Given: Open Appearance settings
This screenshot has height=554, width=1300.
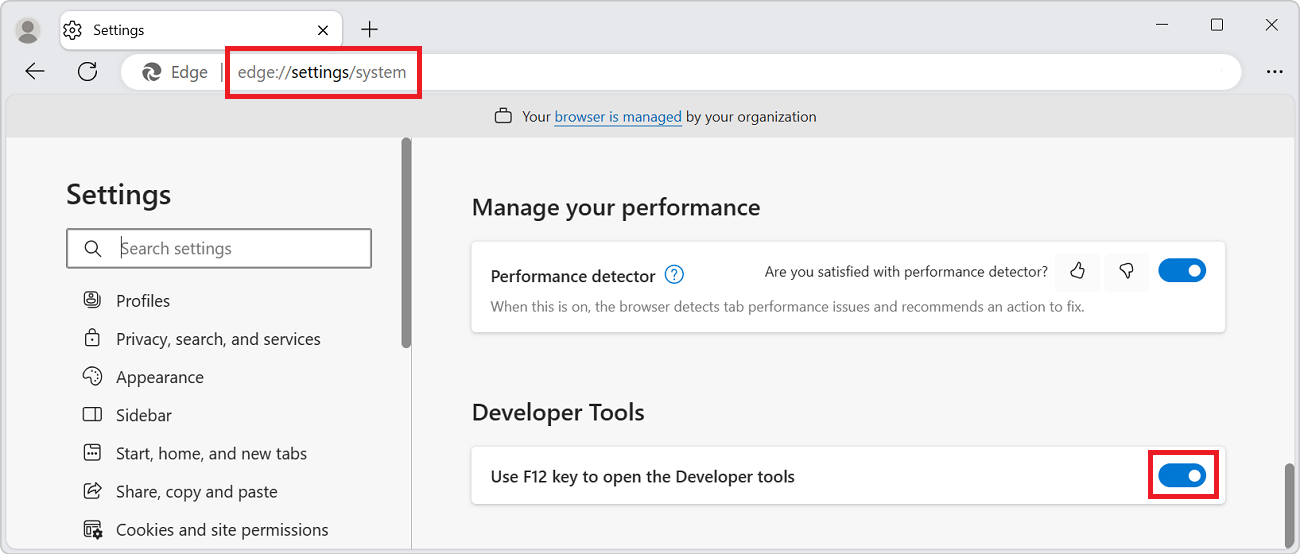Looking at the screenshot, I should pos(160,377).
